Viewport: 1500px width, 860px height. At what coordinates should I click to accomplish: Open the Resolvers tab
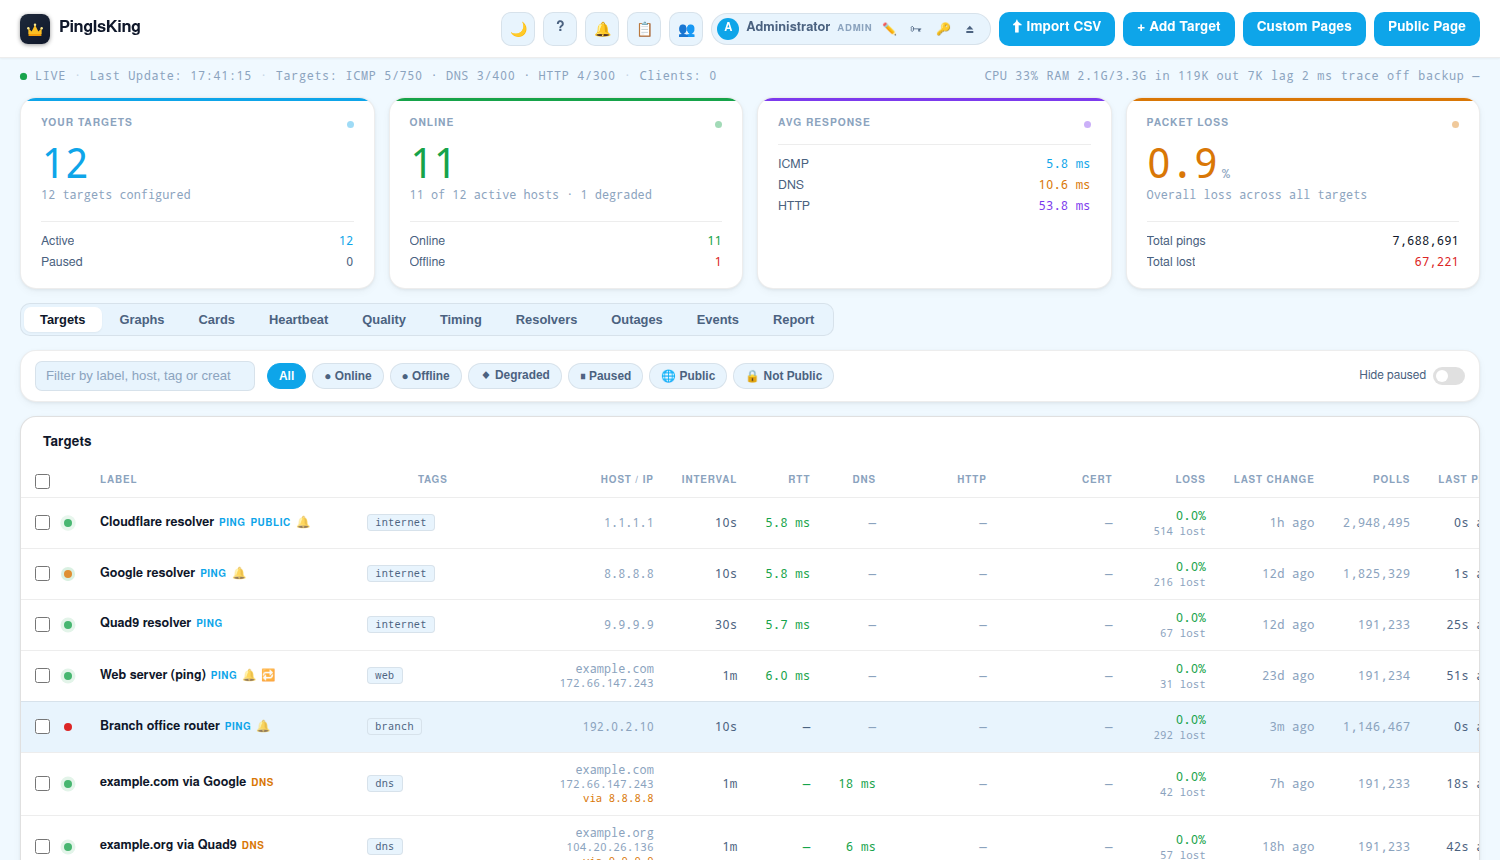coord(546,320)
